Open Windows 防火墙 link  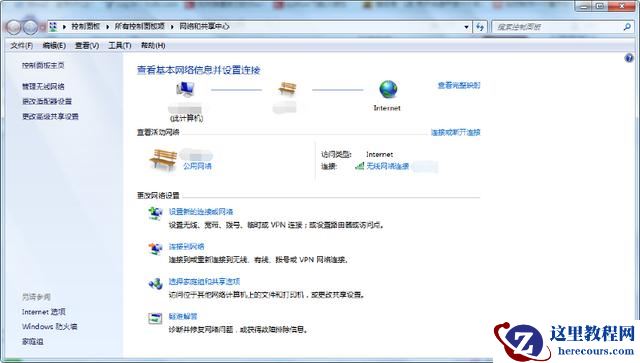49,327
